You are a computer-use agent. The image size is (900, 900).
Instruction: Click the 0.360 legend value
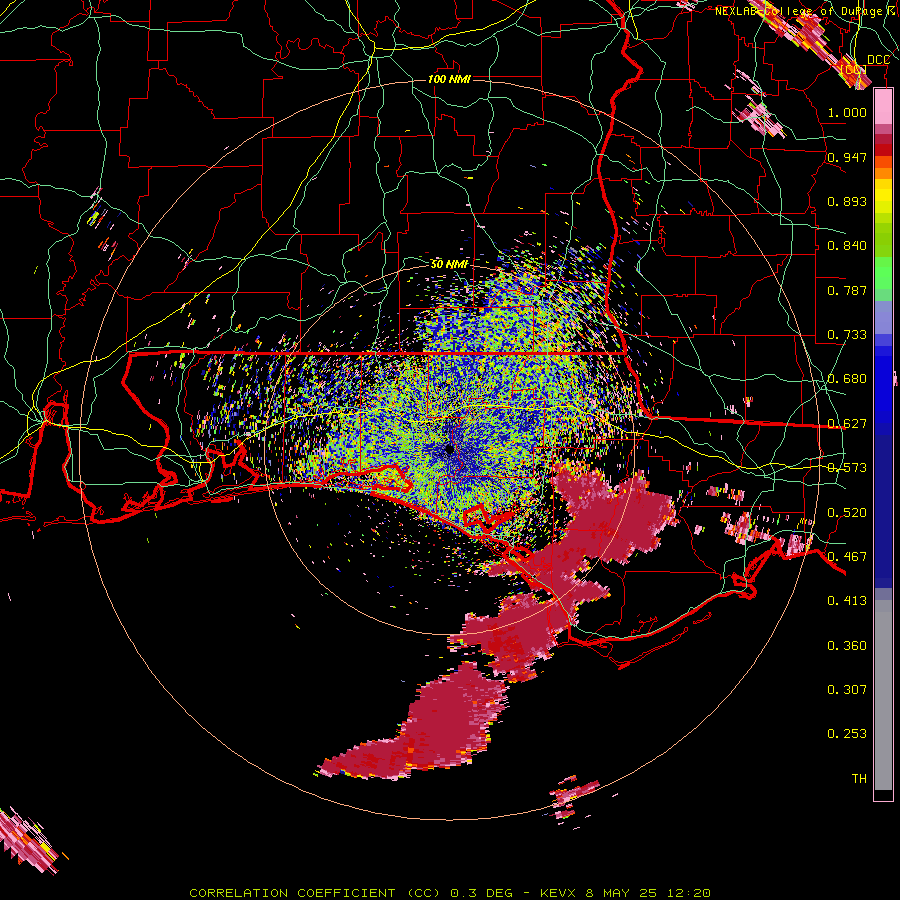pyautogui.click(x=847, y=645)
